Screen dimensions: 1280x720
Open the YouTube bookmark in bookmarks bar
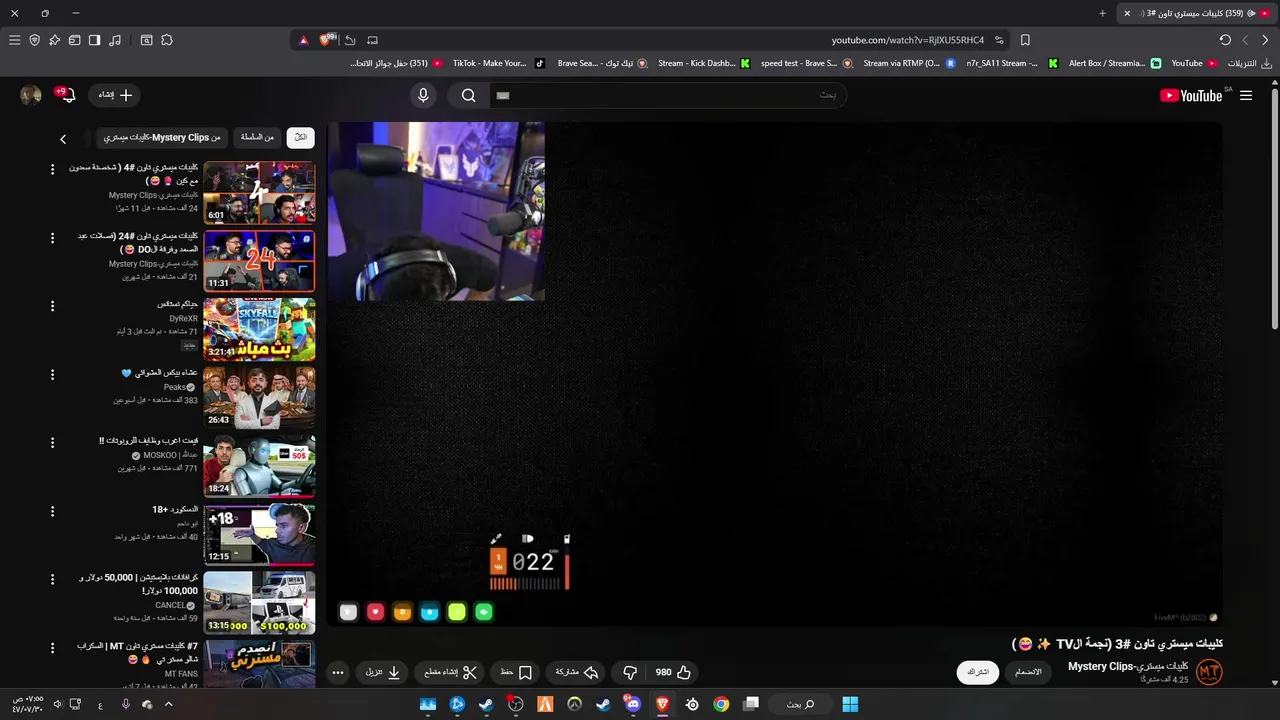click(x=1194, y=63)
